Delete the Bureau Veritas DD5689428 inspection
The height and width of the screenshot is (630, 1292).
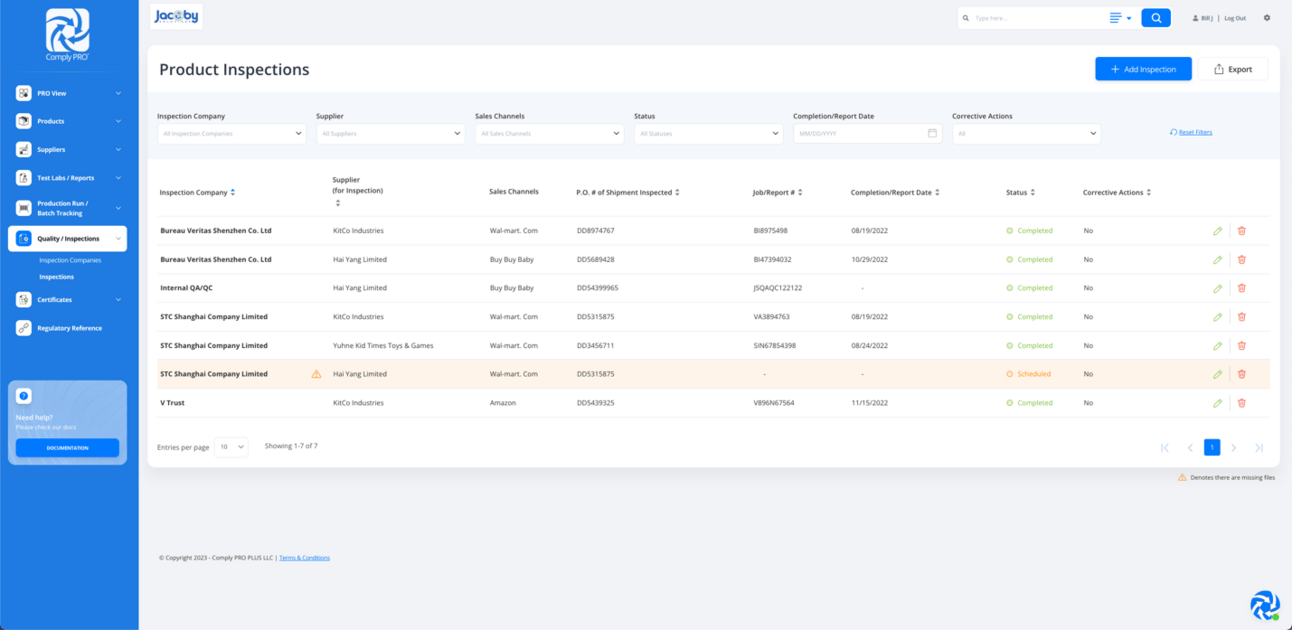click(x=1242, y=259)
